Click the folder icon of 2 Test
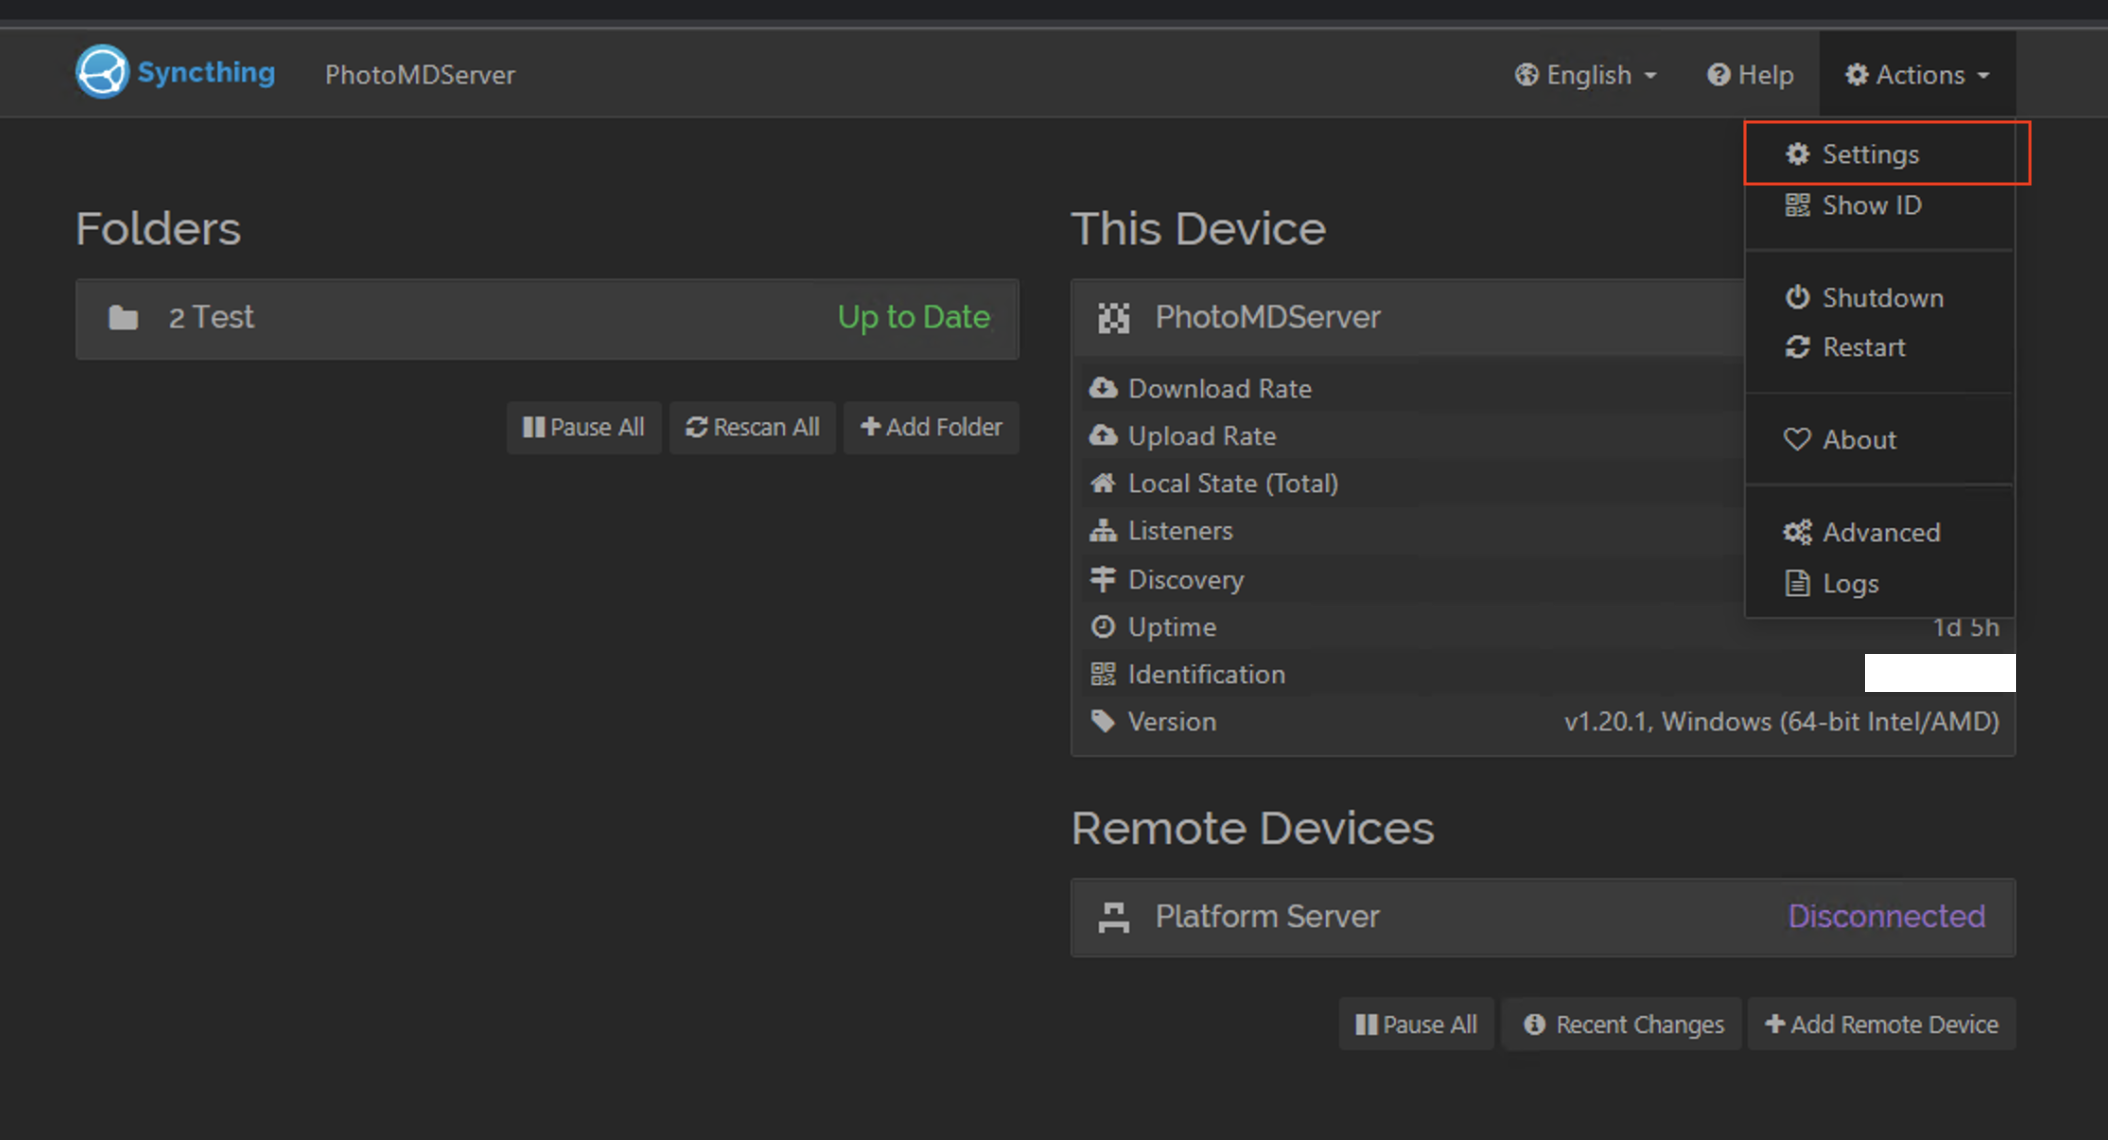Viewport: 2108px width, 1140px height. [123, 318]
